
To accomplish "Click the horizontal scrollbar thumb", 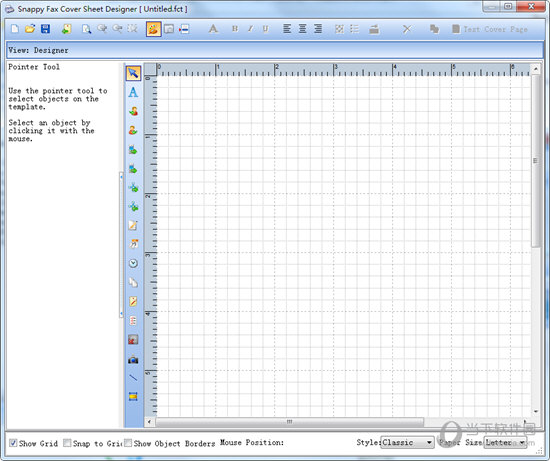I will click(x=289, y=422).
